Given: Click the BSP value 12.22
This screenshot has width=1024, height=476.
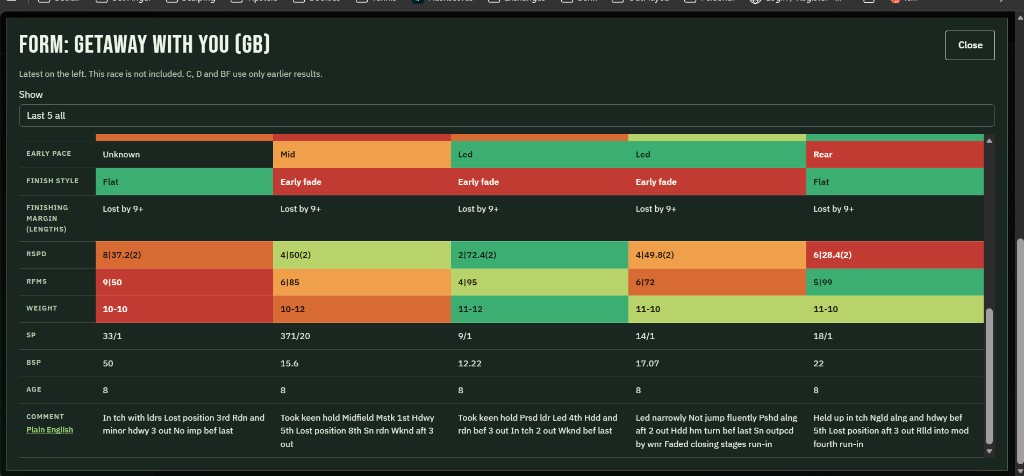Looking at the screenshot, I should [469, 364].
